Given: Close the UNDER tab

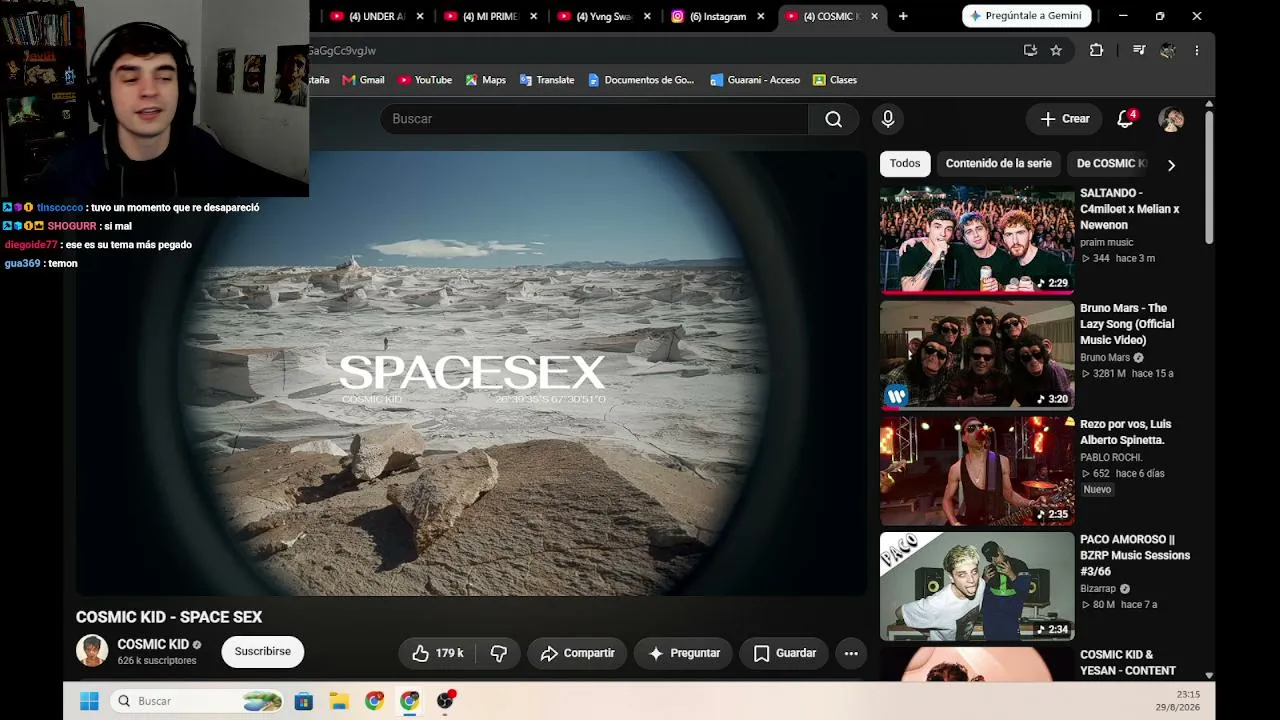Looking at the screenshot, I should 420,16.
